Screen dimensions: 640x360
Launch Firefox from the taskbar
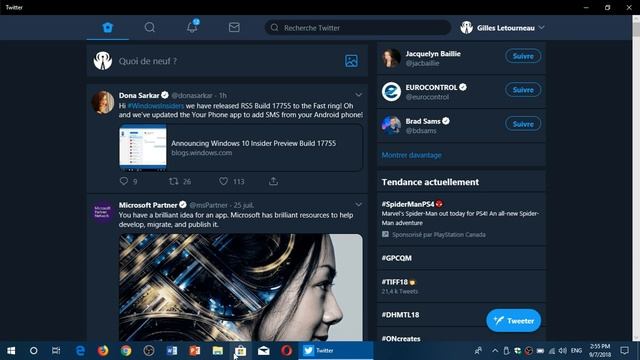coord(103,351)
